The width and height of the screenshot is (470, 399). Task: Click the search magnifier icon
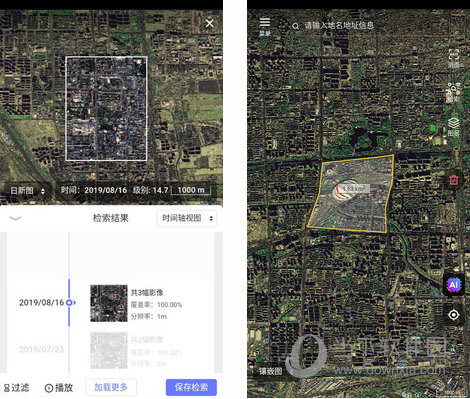(x=295, y=26)
